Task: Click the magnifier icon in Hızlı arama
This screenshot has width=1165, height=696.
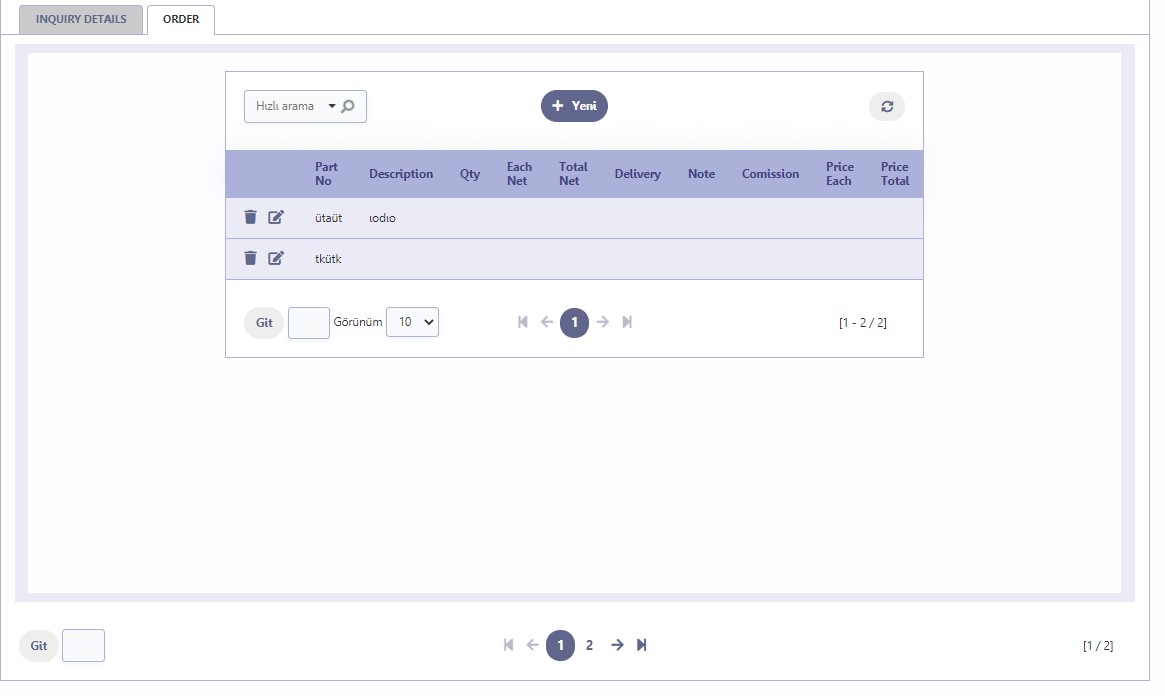Action: pos(348,106)
